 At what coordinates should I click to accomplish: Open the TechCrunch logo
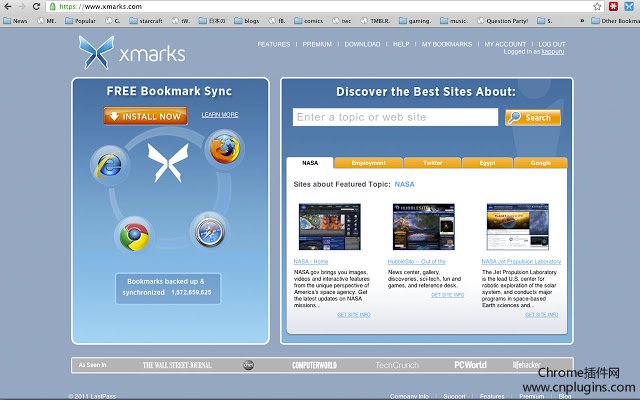(397, 365)
